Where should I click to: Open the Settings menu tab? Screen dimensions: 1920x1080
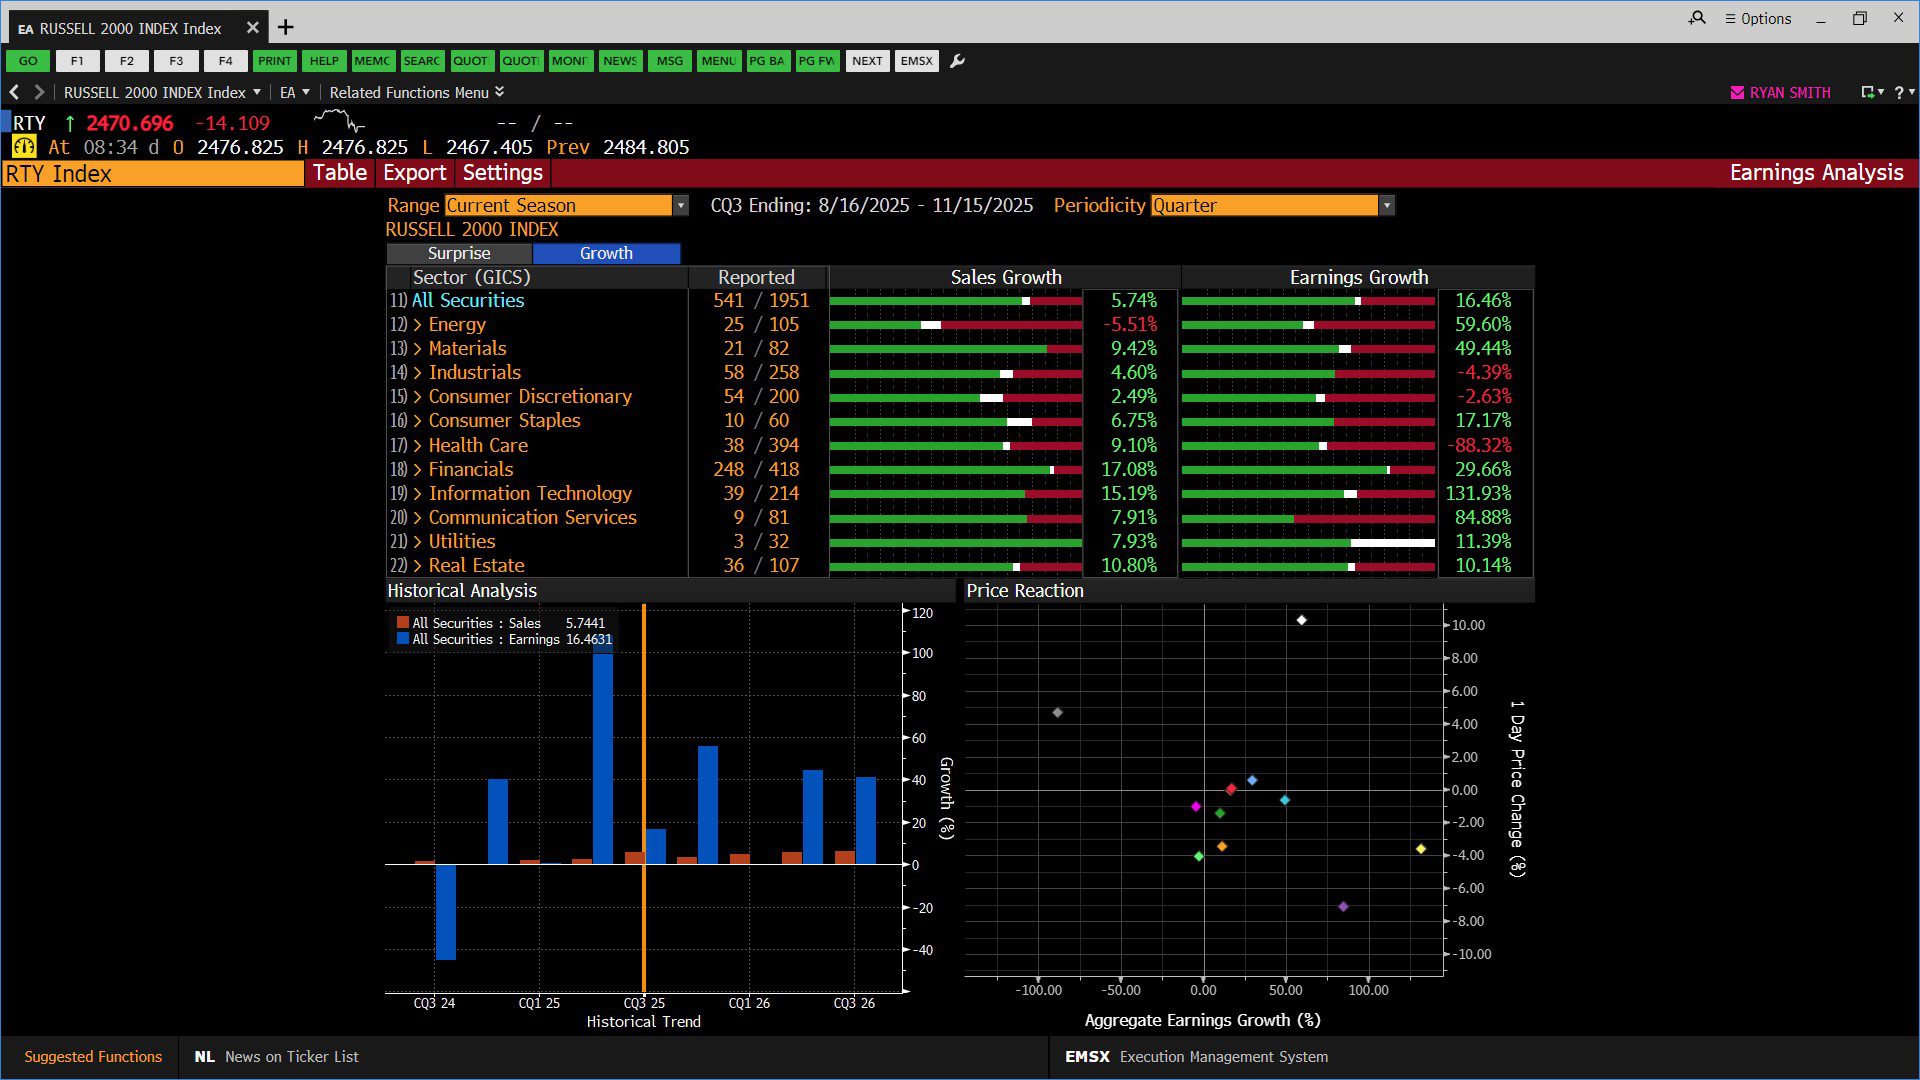[x=502, y=172]
